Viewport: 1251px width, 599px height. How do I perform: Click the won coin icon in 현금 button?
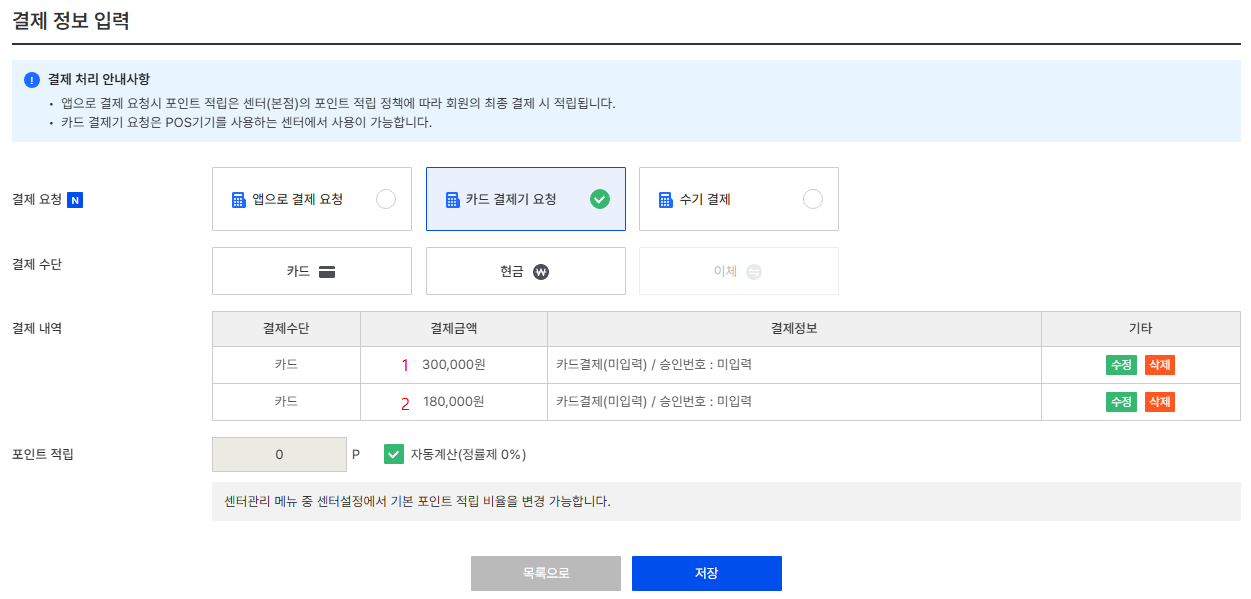pos(541,271)
